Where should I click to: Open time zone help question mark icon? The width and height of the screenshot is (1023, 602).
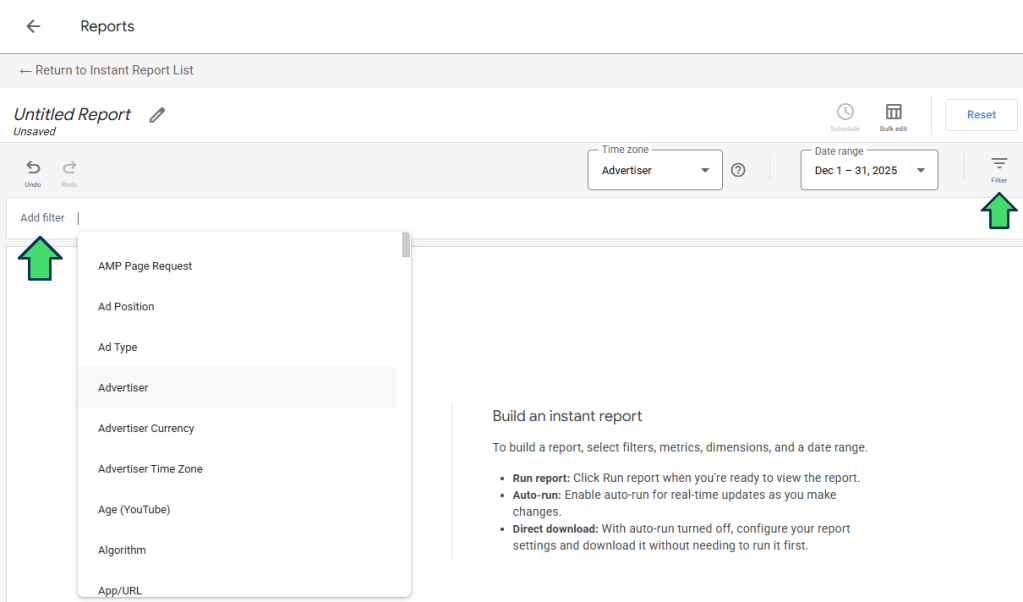click(x=738, y=170)
